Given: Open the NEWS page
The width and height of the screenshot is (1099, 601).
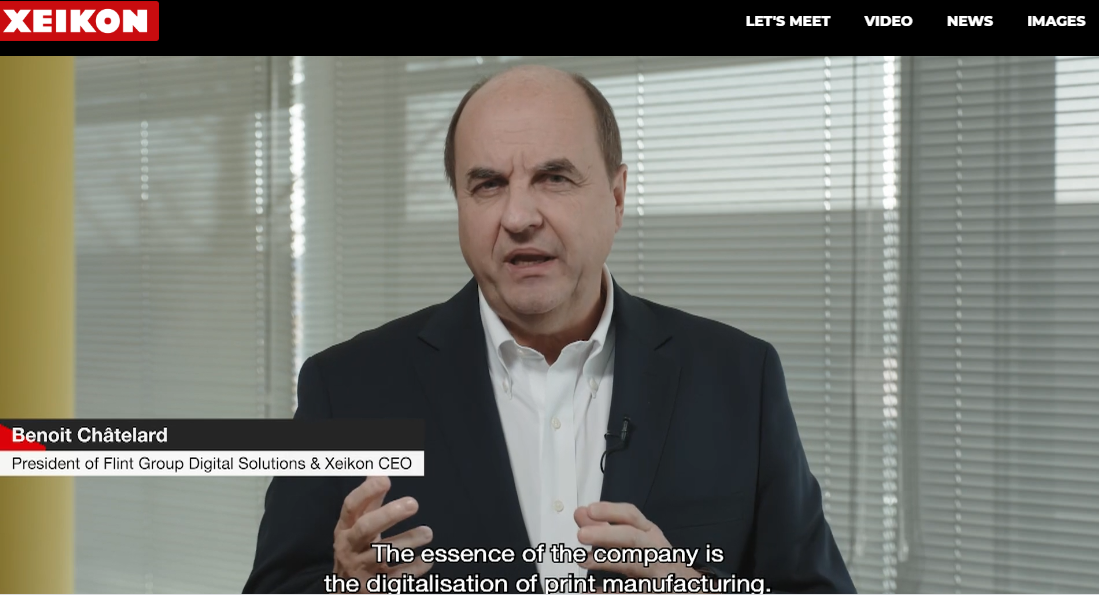Looking at the screenshot, I should coord(970,21).
